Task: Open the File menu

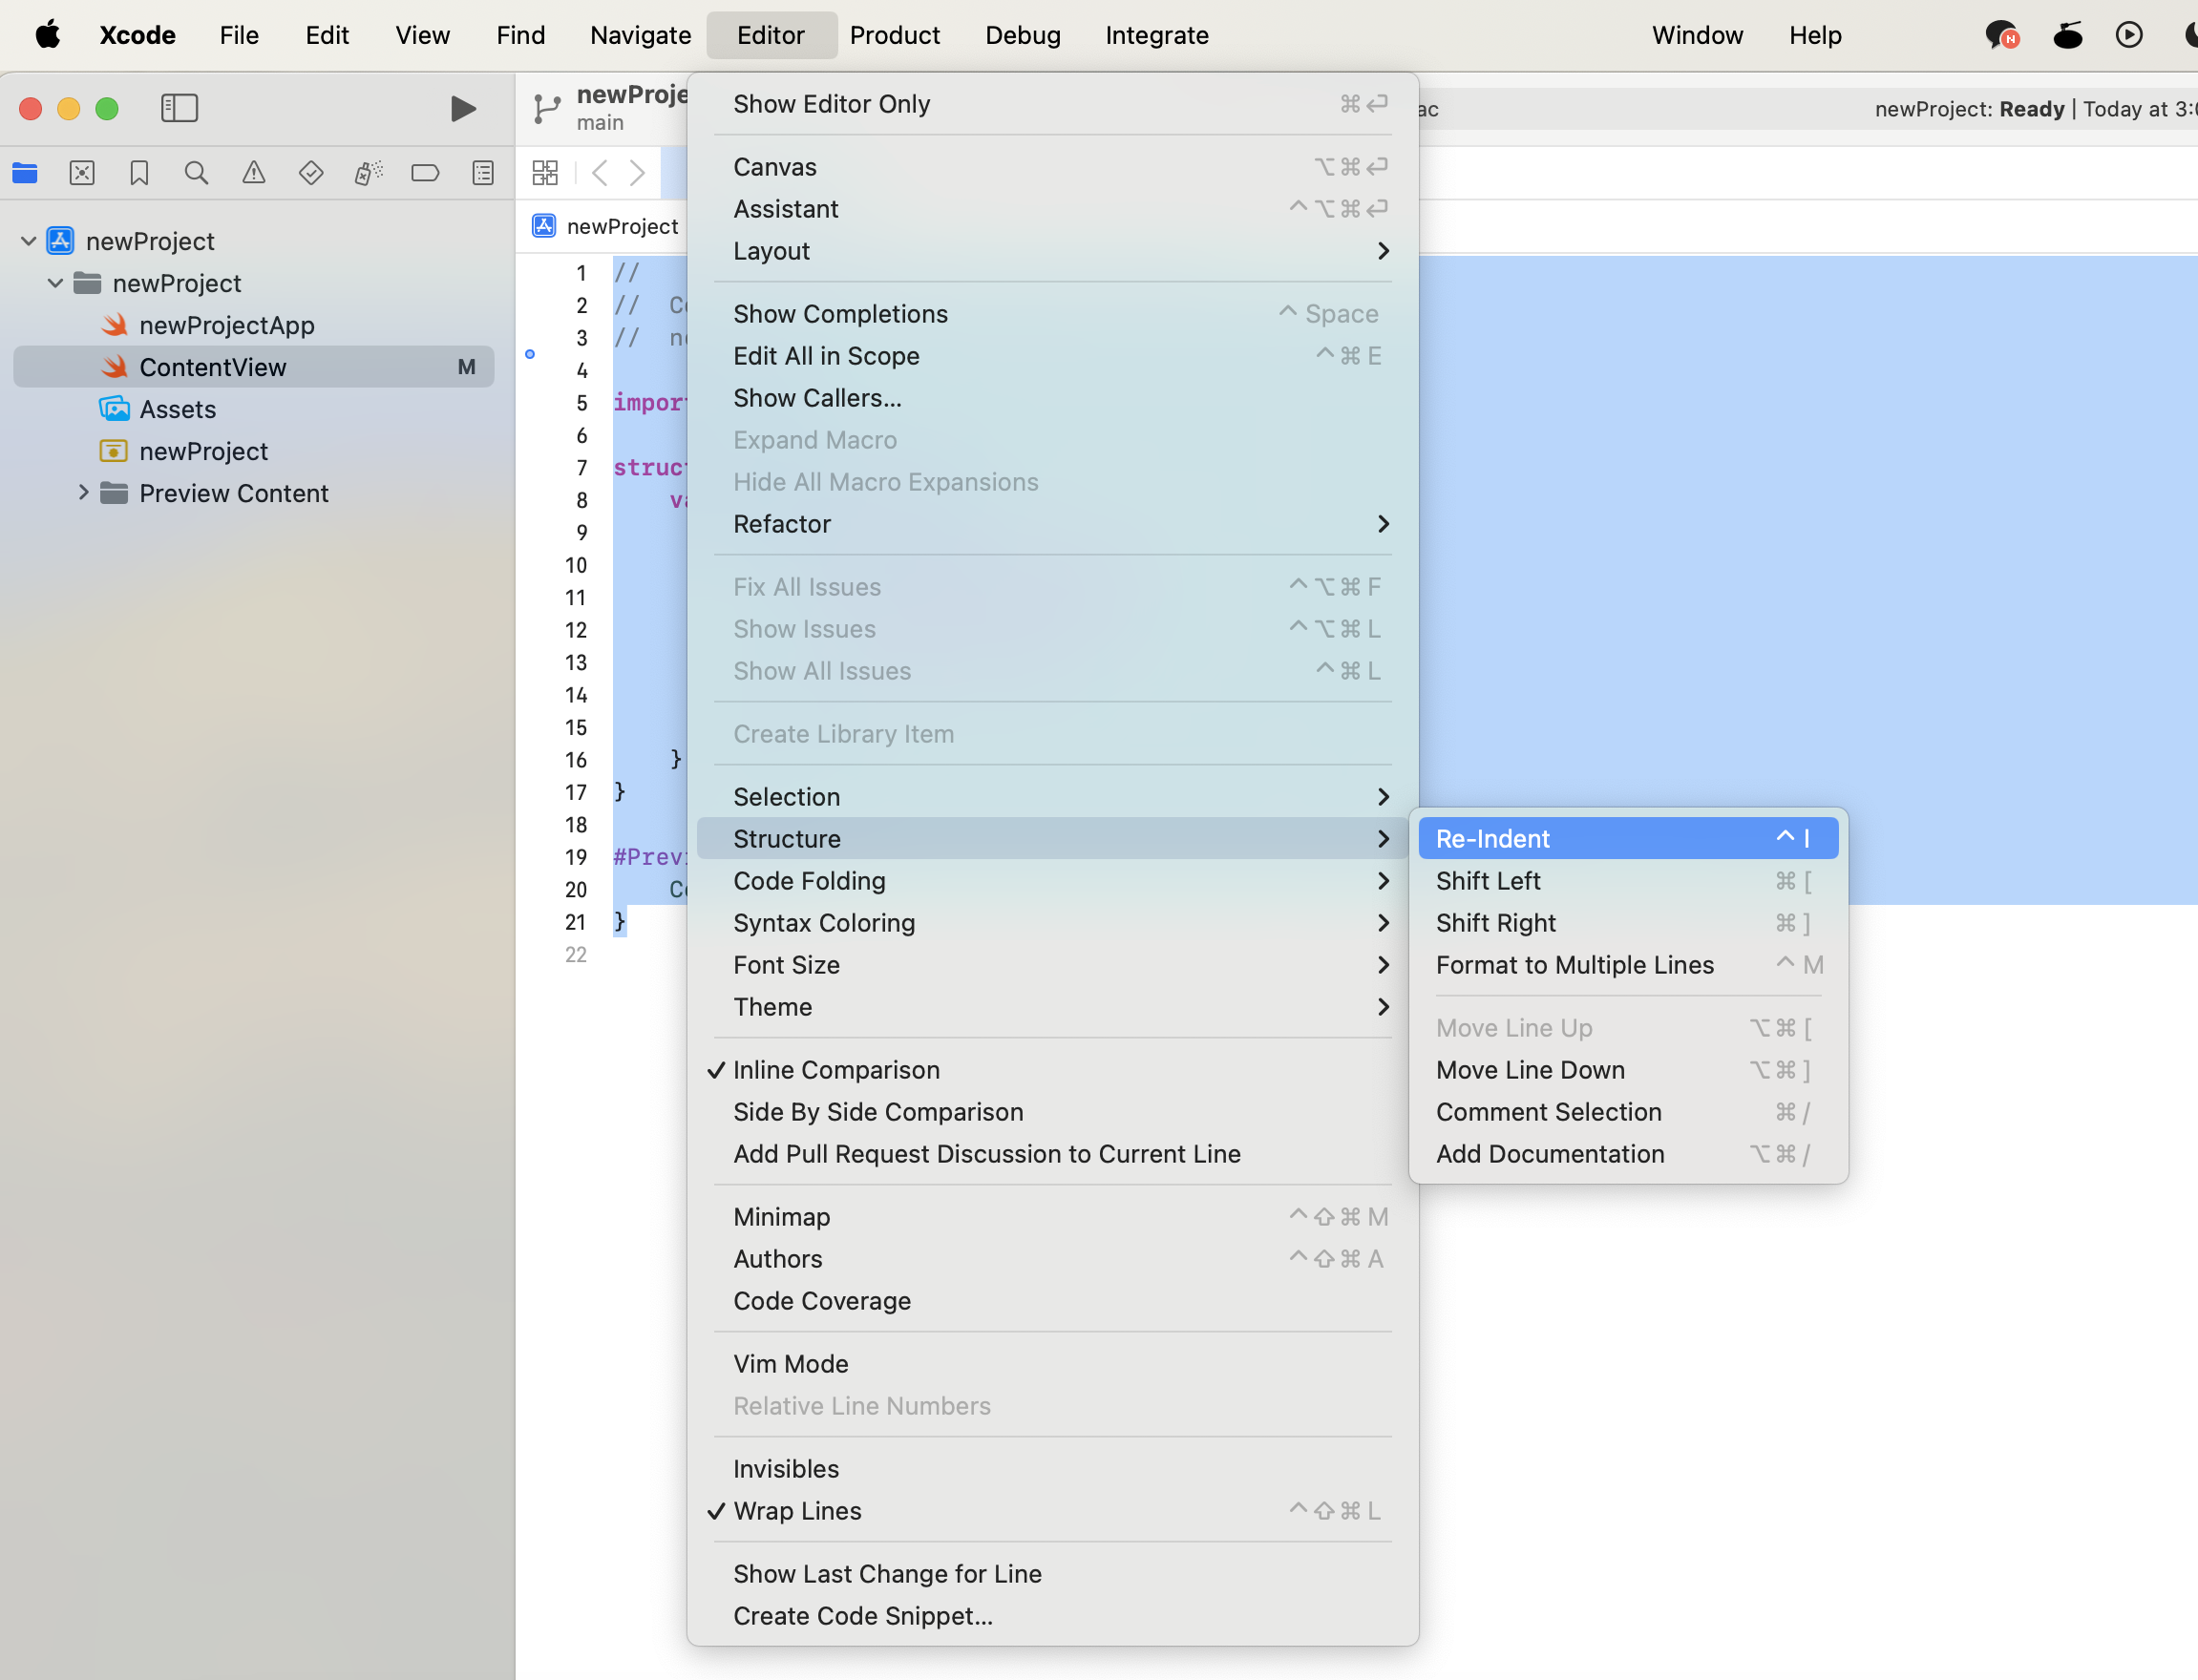Action: pyautogui.click(x=239, y=35)
